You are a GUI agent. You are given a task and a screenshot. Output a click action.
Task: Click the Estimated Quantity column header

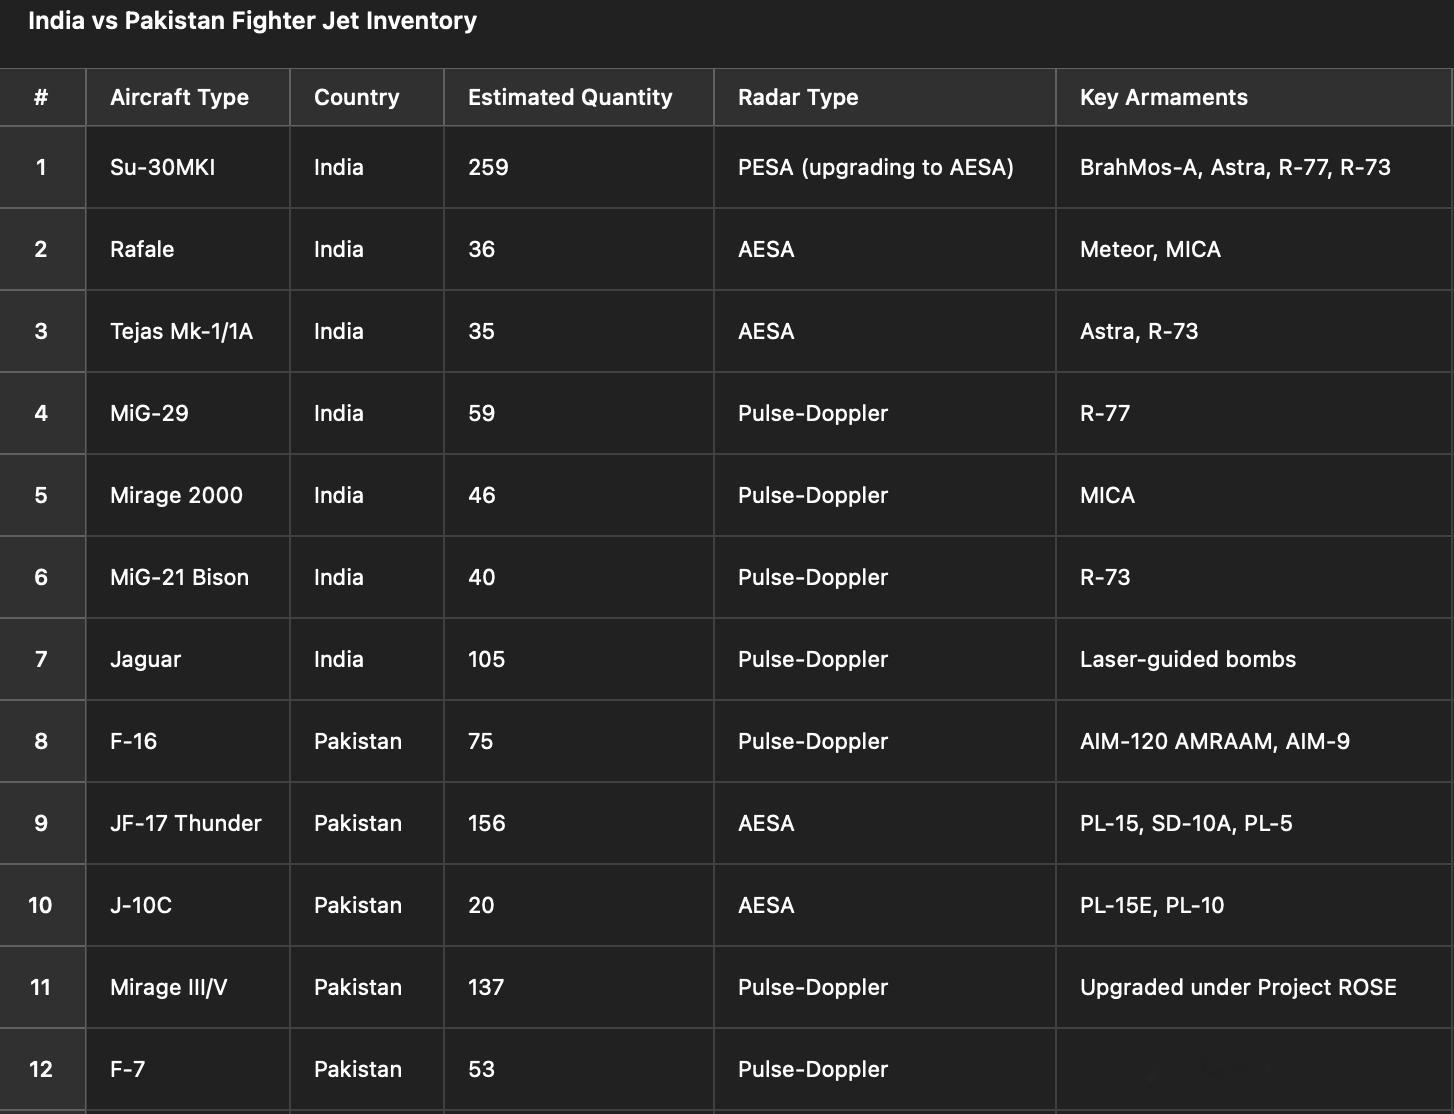coord(579,97)
